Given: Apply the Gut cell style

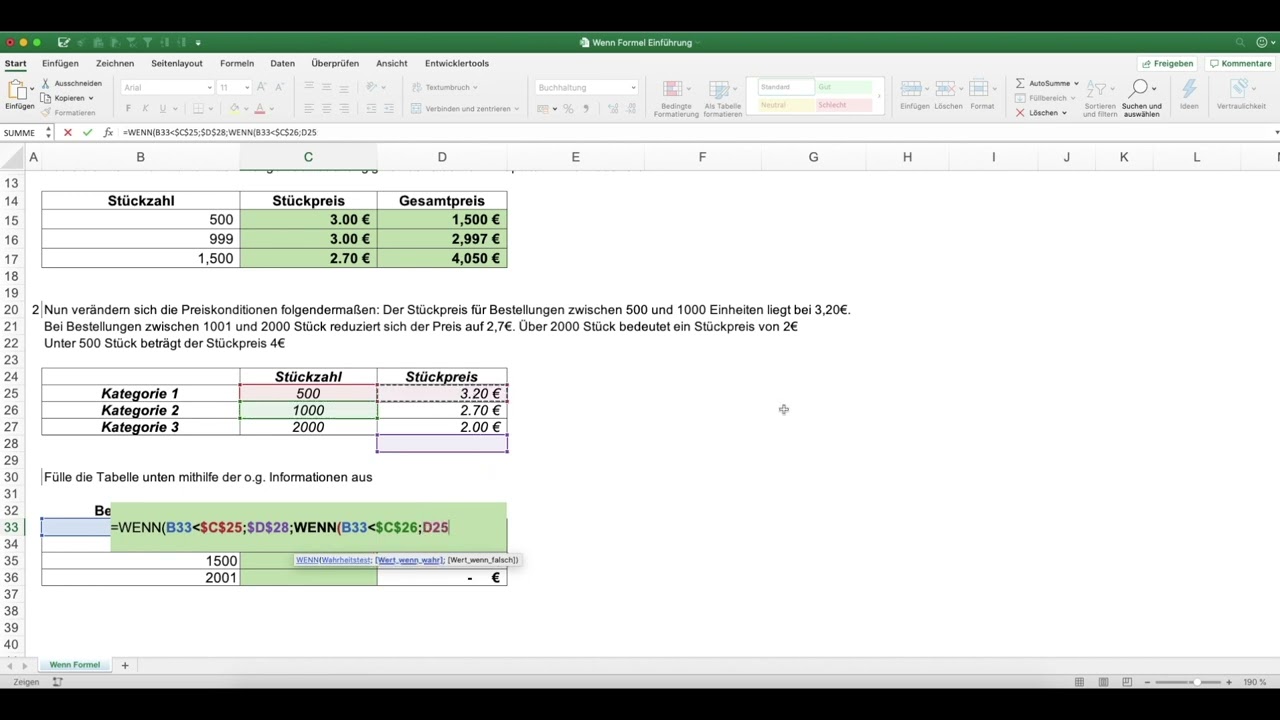Looking at the screenshot, I should click(x=844, y=87).
